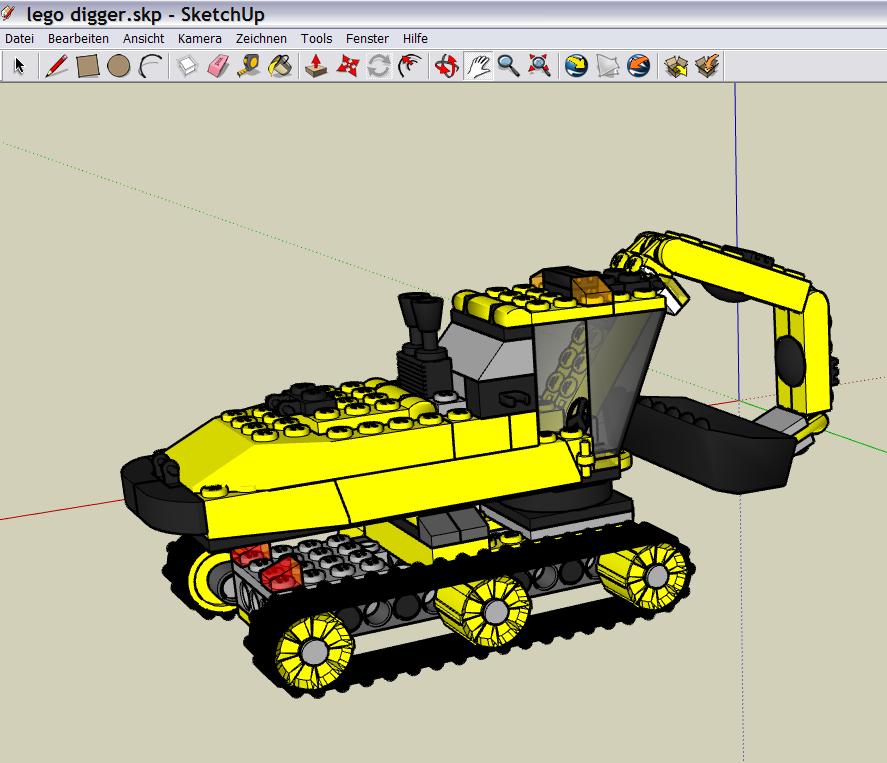
Task: Activate the Arc tool
Action: click(150, 66)
